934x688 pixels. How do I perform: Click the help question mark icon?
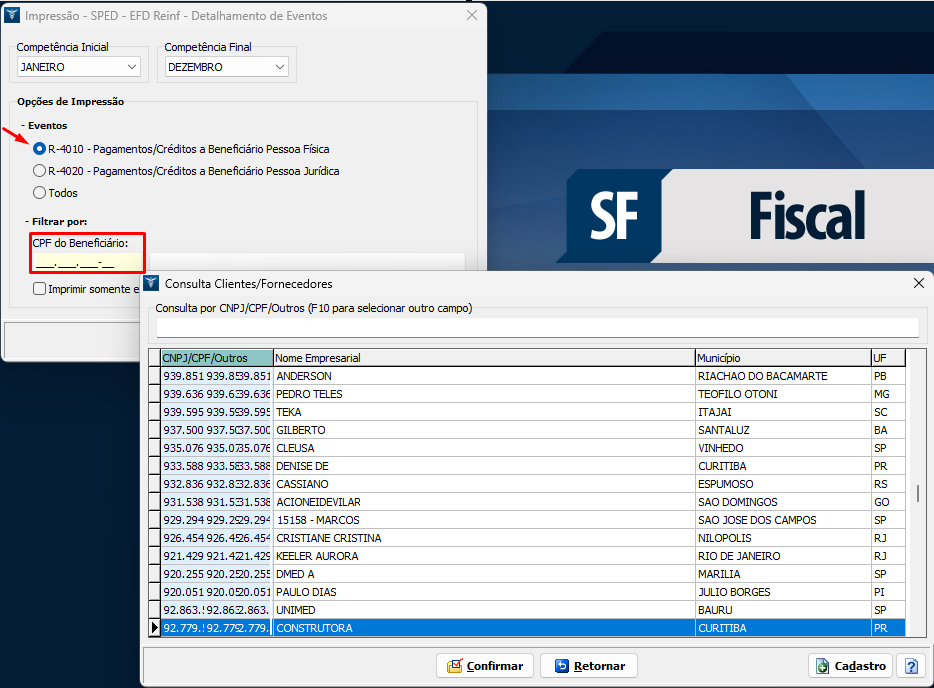(x=910, y=666)
